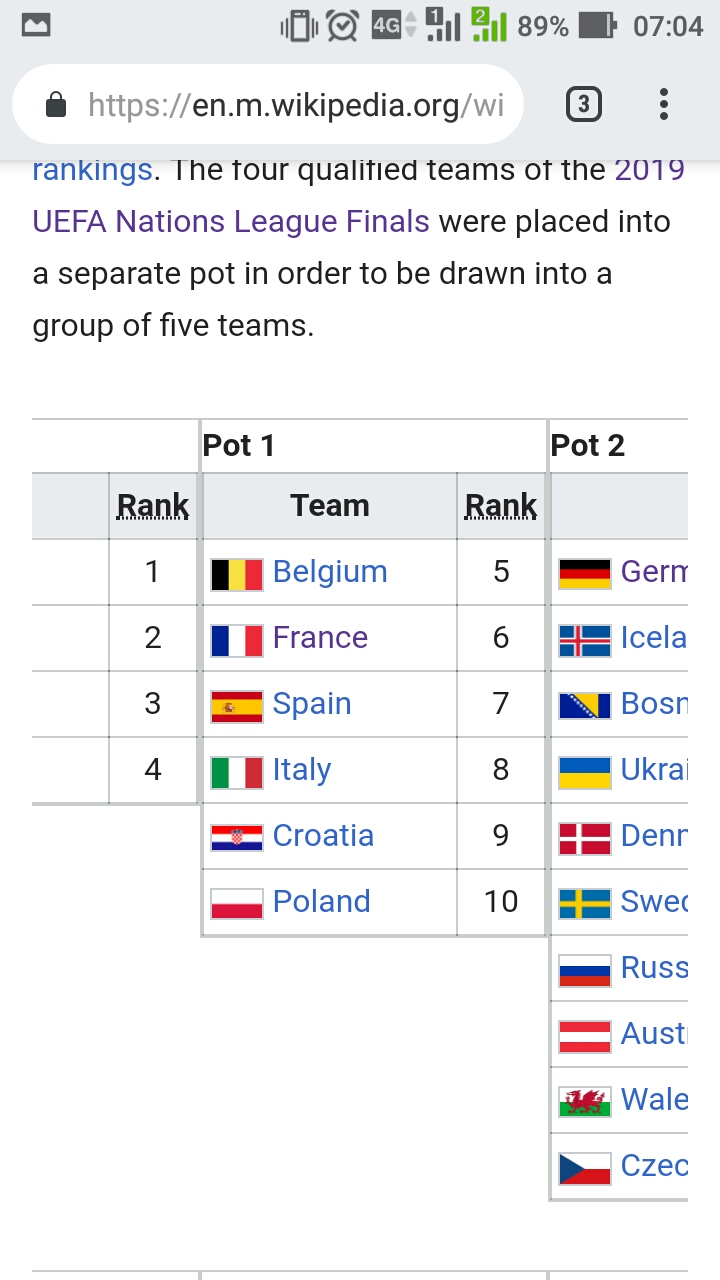The width and height of the screenshot is (720, 1280).
Task: Open the browser three-dot menu
Action: click(x=663, y=104)
